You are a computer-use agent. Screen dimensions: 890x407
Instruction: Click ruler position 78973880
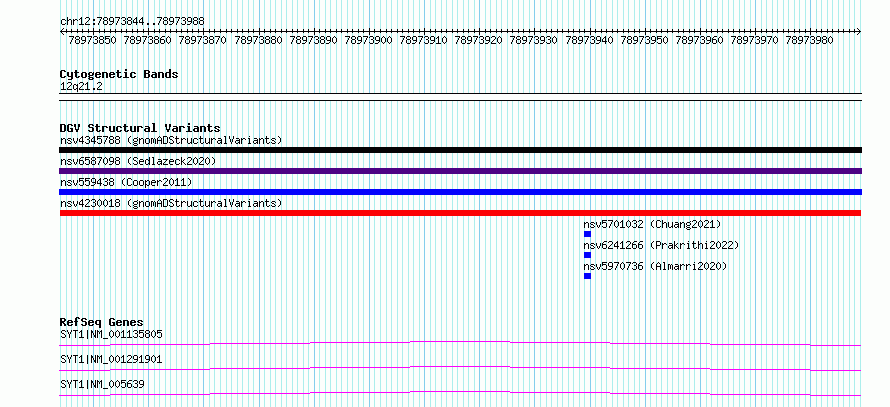tap(258, 40)
